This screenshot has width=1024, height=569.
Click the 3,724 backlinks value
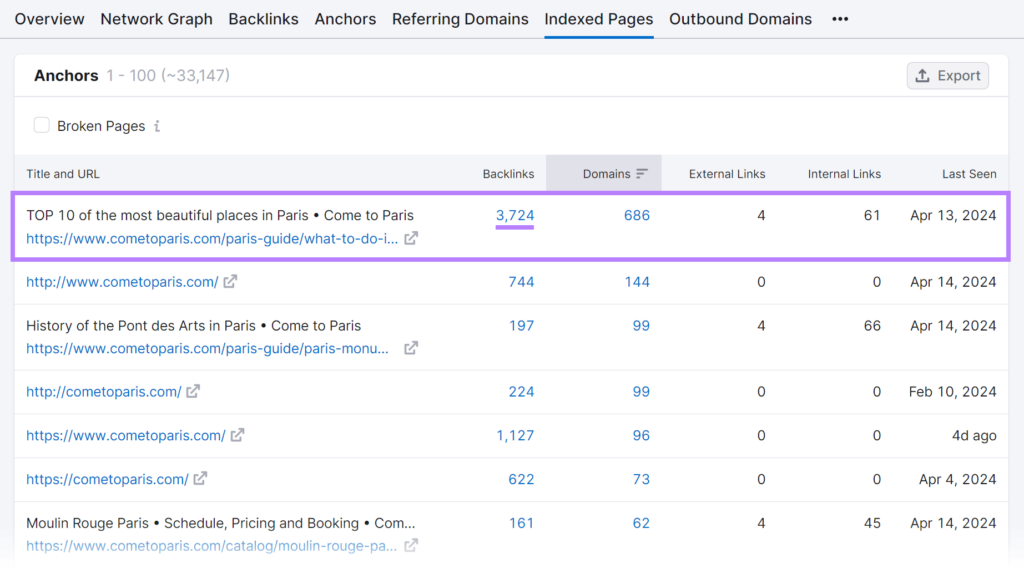coord(515,215)
